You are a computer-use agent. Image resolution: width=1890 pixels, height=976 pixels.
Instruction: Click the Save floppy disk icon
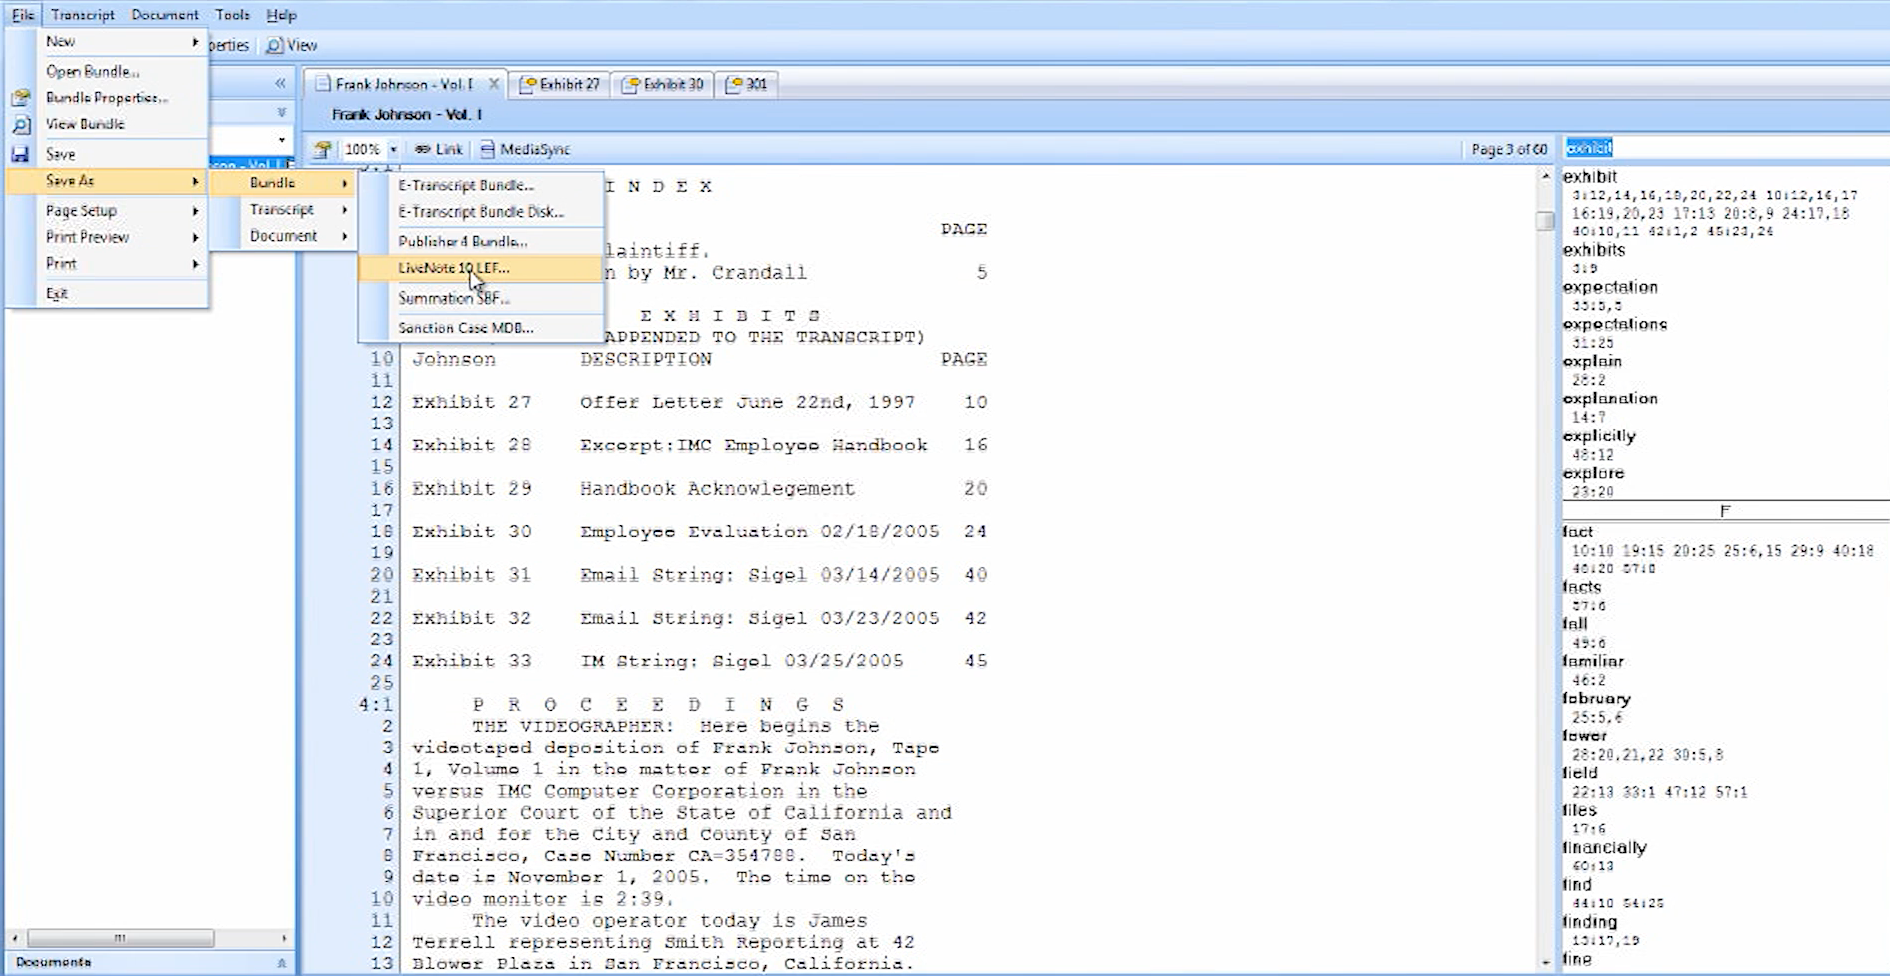pos(20,154)
